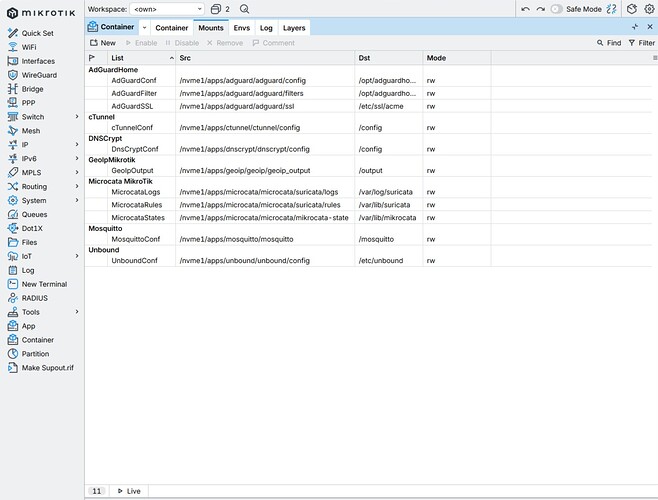Select the cTunnelConf mount row

pos(368,128)
